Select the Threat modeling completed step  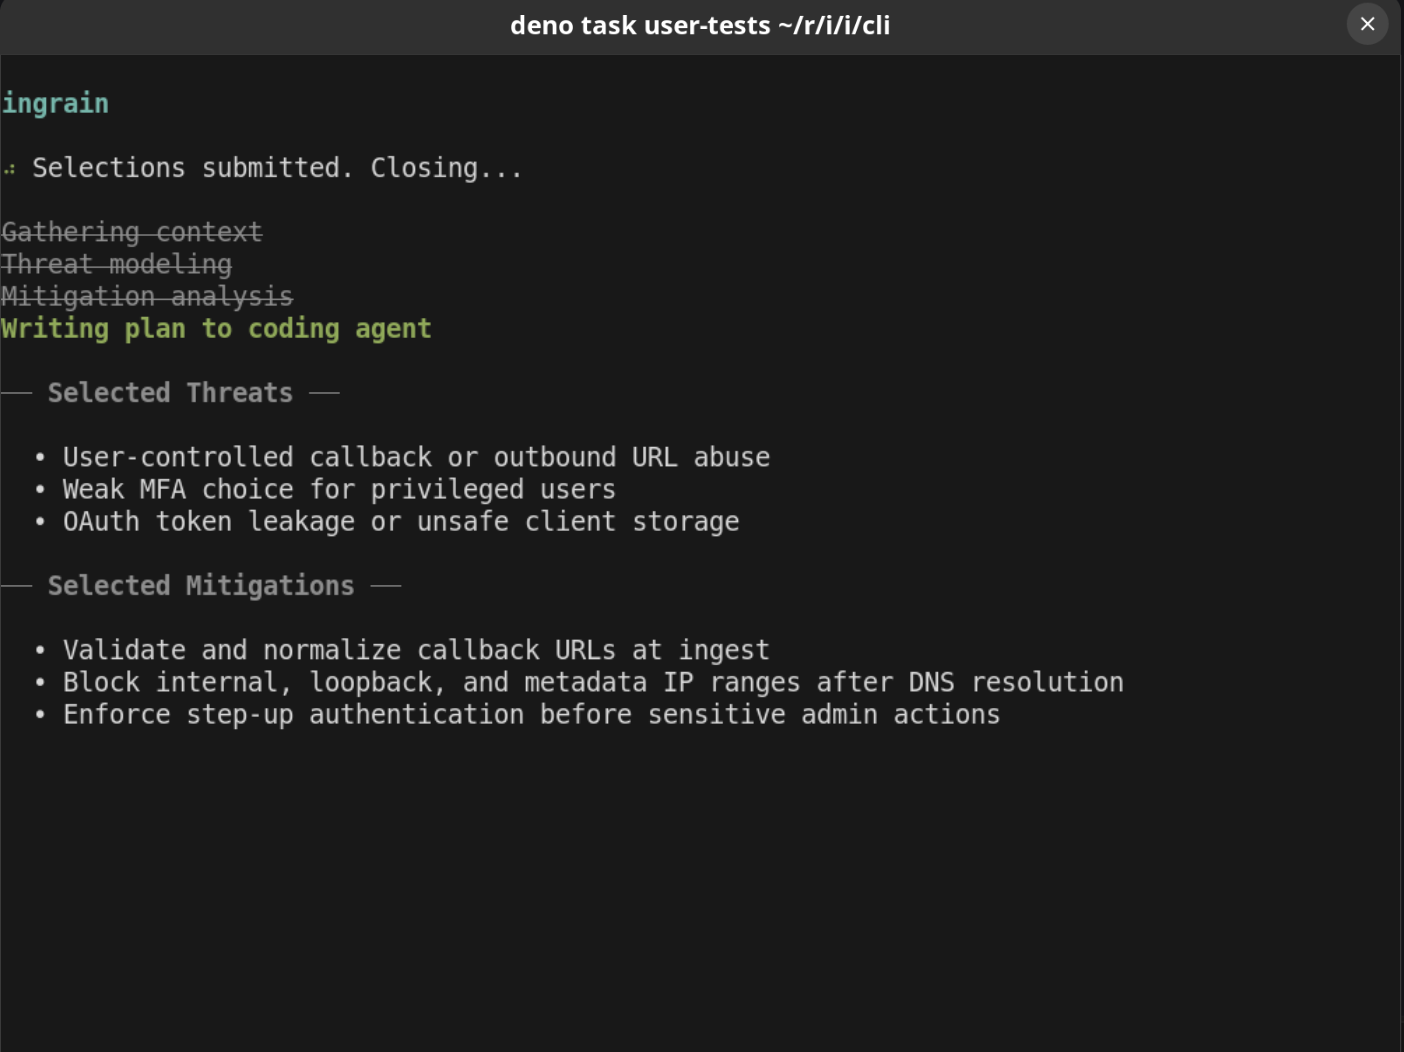point(117,264)
